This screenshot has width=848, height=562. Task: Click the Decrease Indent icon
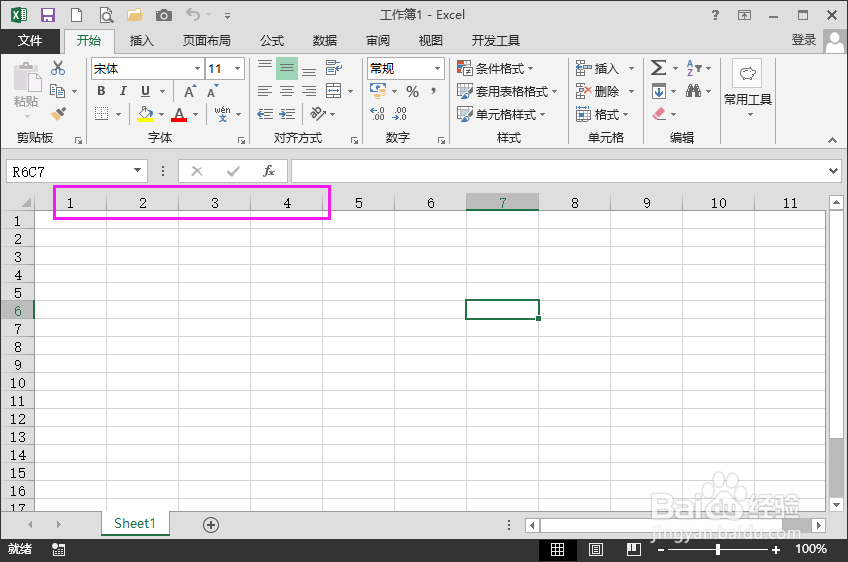(x=264, y=114)
